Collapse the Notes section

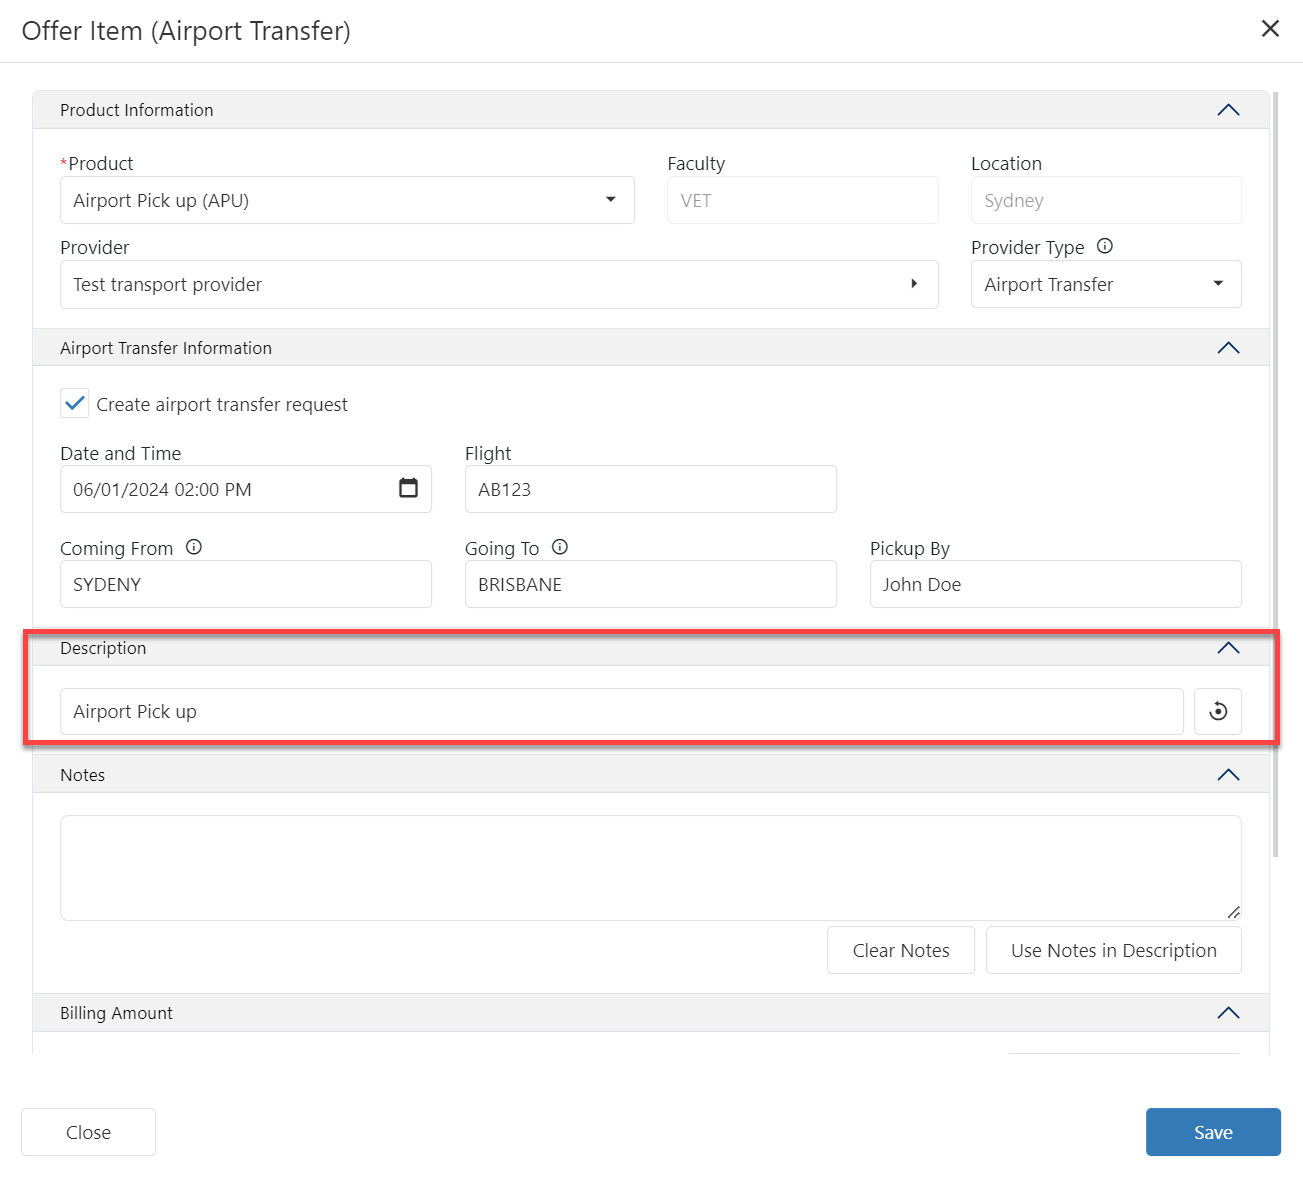point(1228,775)
